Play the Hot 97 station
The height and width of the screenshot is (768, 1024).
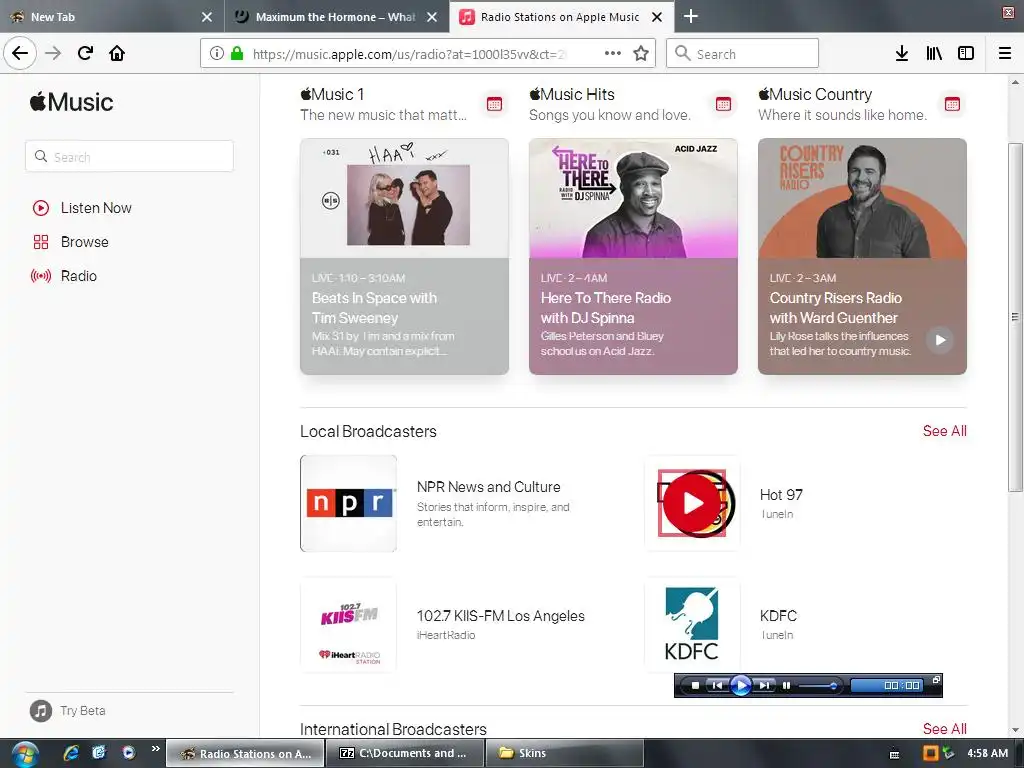click(x=693, y=504)
